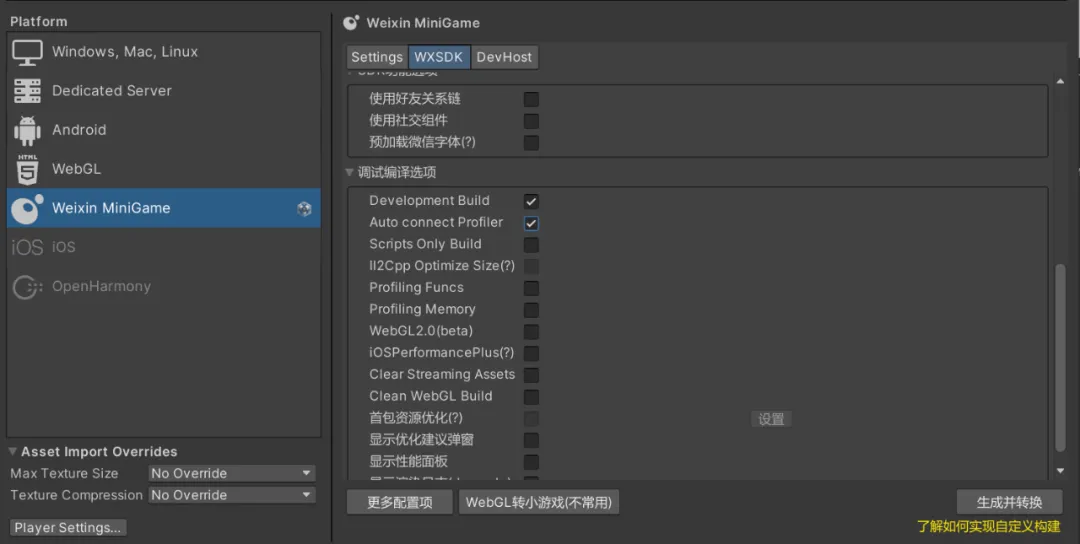Image resolution: width=1080 pixels, height=544 pixels.
Task: Click the scroll down arrow
Action: (1061, 471)
